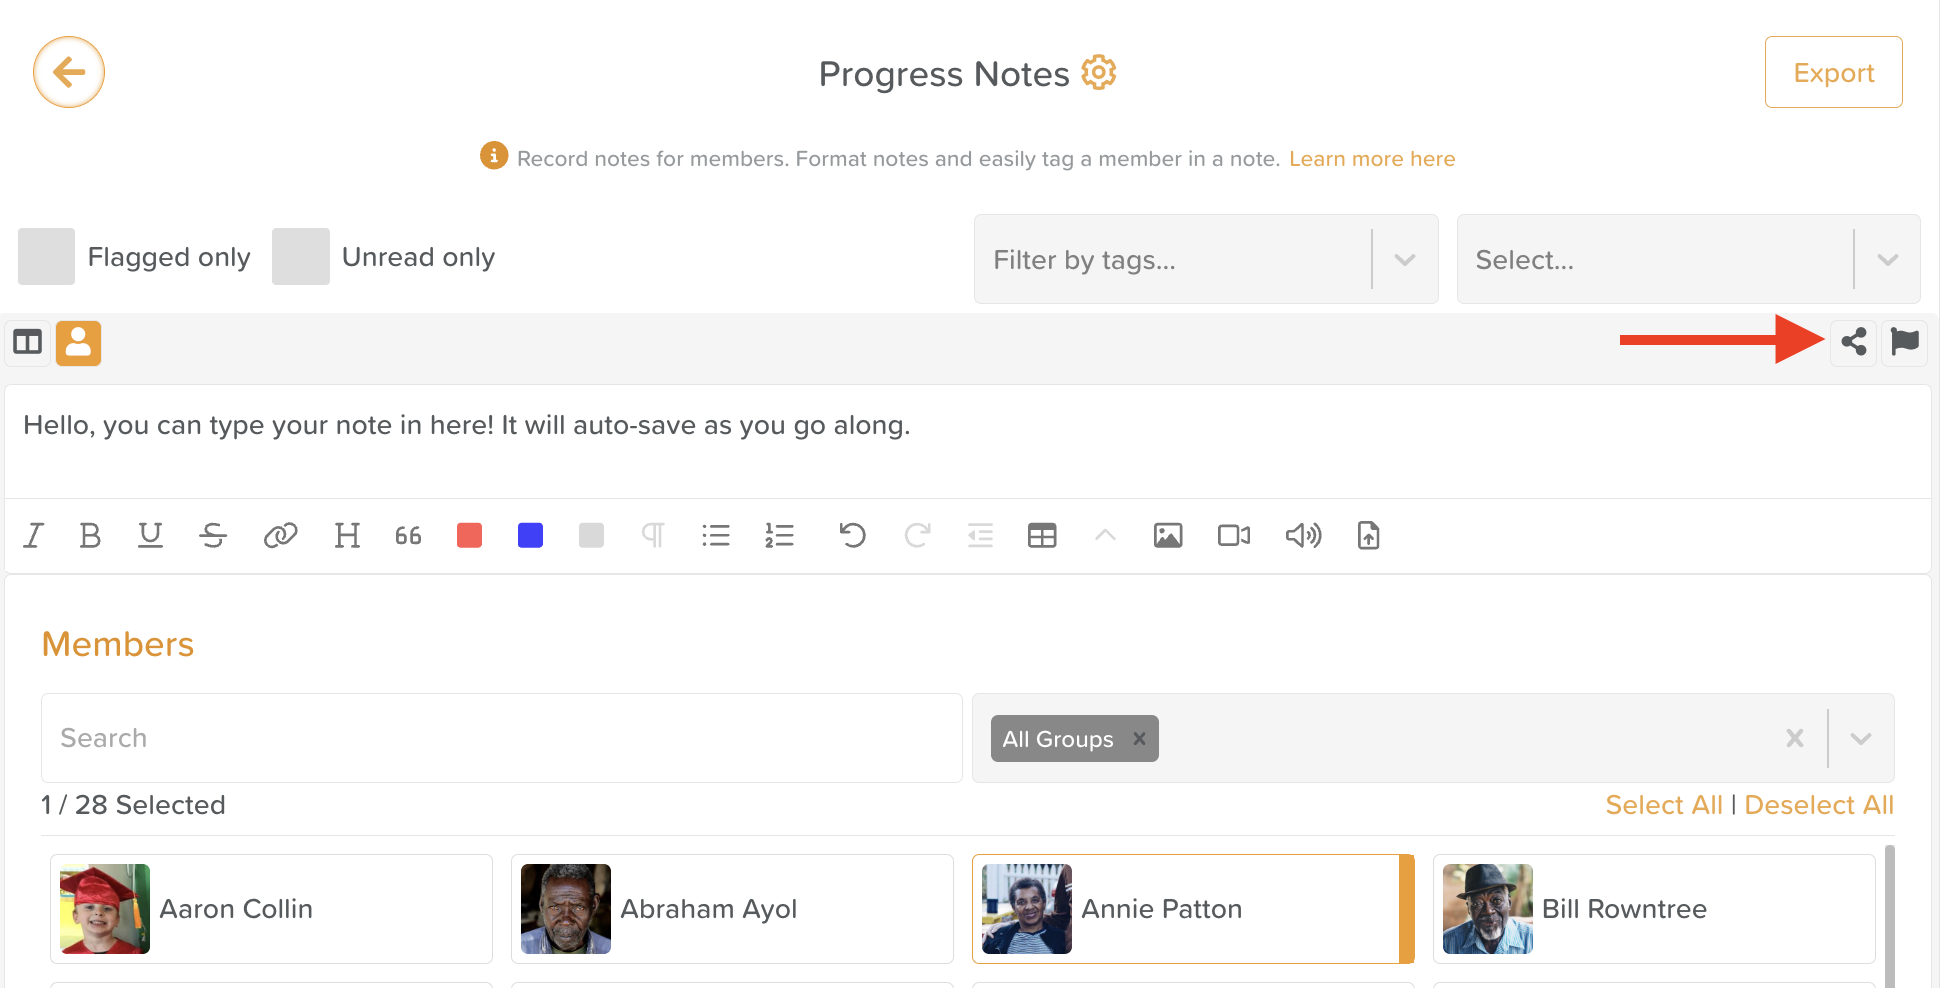Insert a table in the note
This screenshot has height=988, width=1944.
[1041, 536]
